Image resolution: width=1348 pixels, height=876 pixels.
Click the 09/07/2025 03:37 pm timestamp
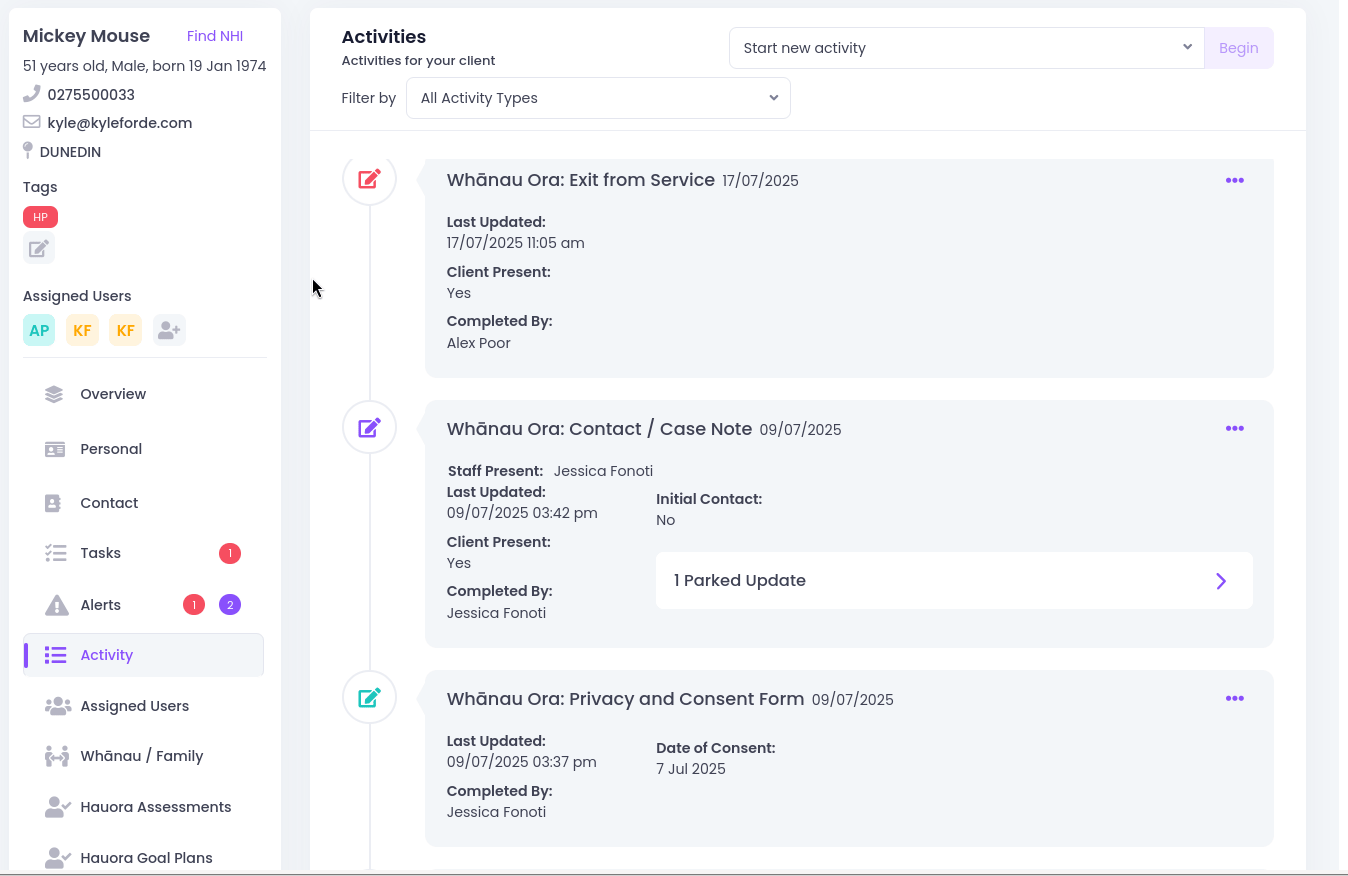522,762
